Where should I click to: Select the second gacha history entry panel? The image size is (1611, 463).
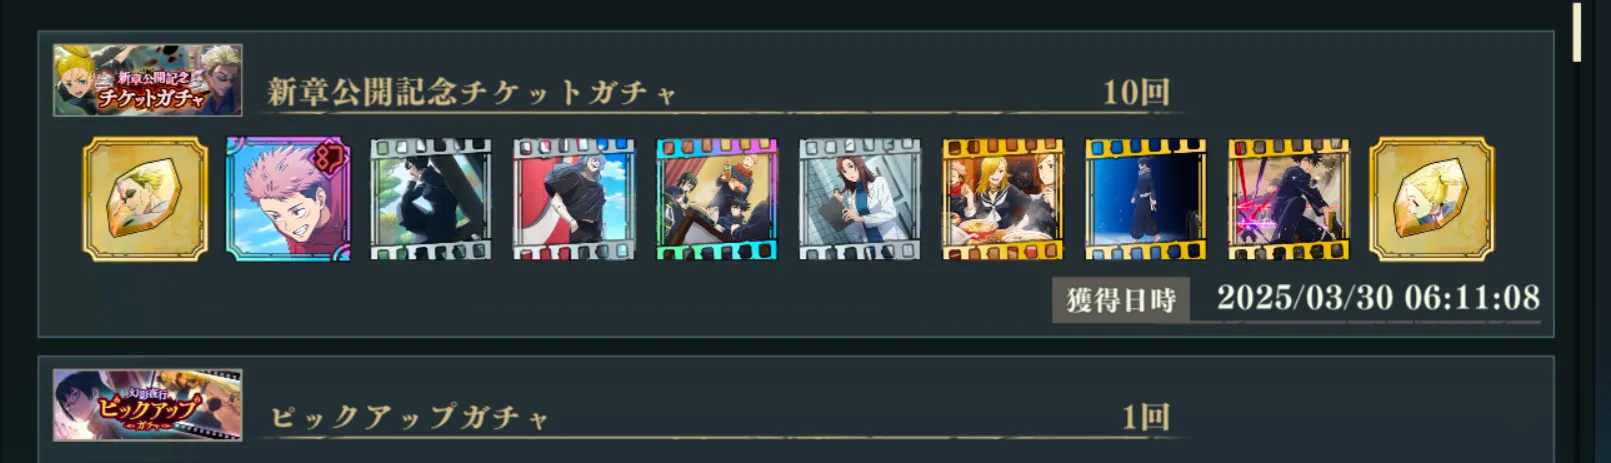click(x=796, y=409)
